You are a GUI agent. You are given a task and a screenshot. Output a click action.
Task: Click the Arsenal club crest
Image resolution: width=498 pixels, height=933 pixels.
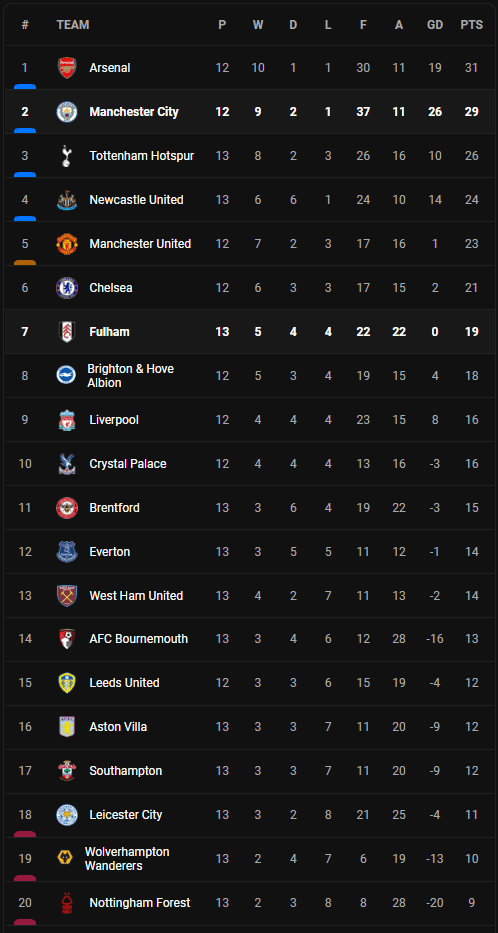67,68
